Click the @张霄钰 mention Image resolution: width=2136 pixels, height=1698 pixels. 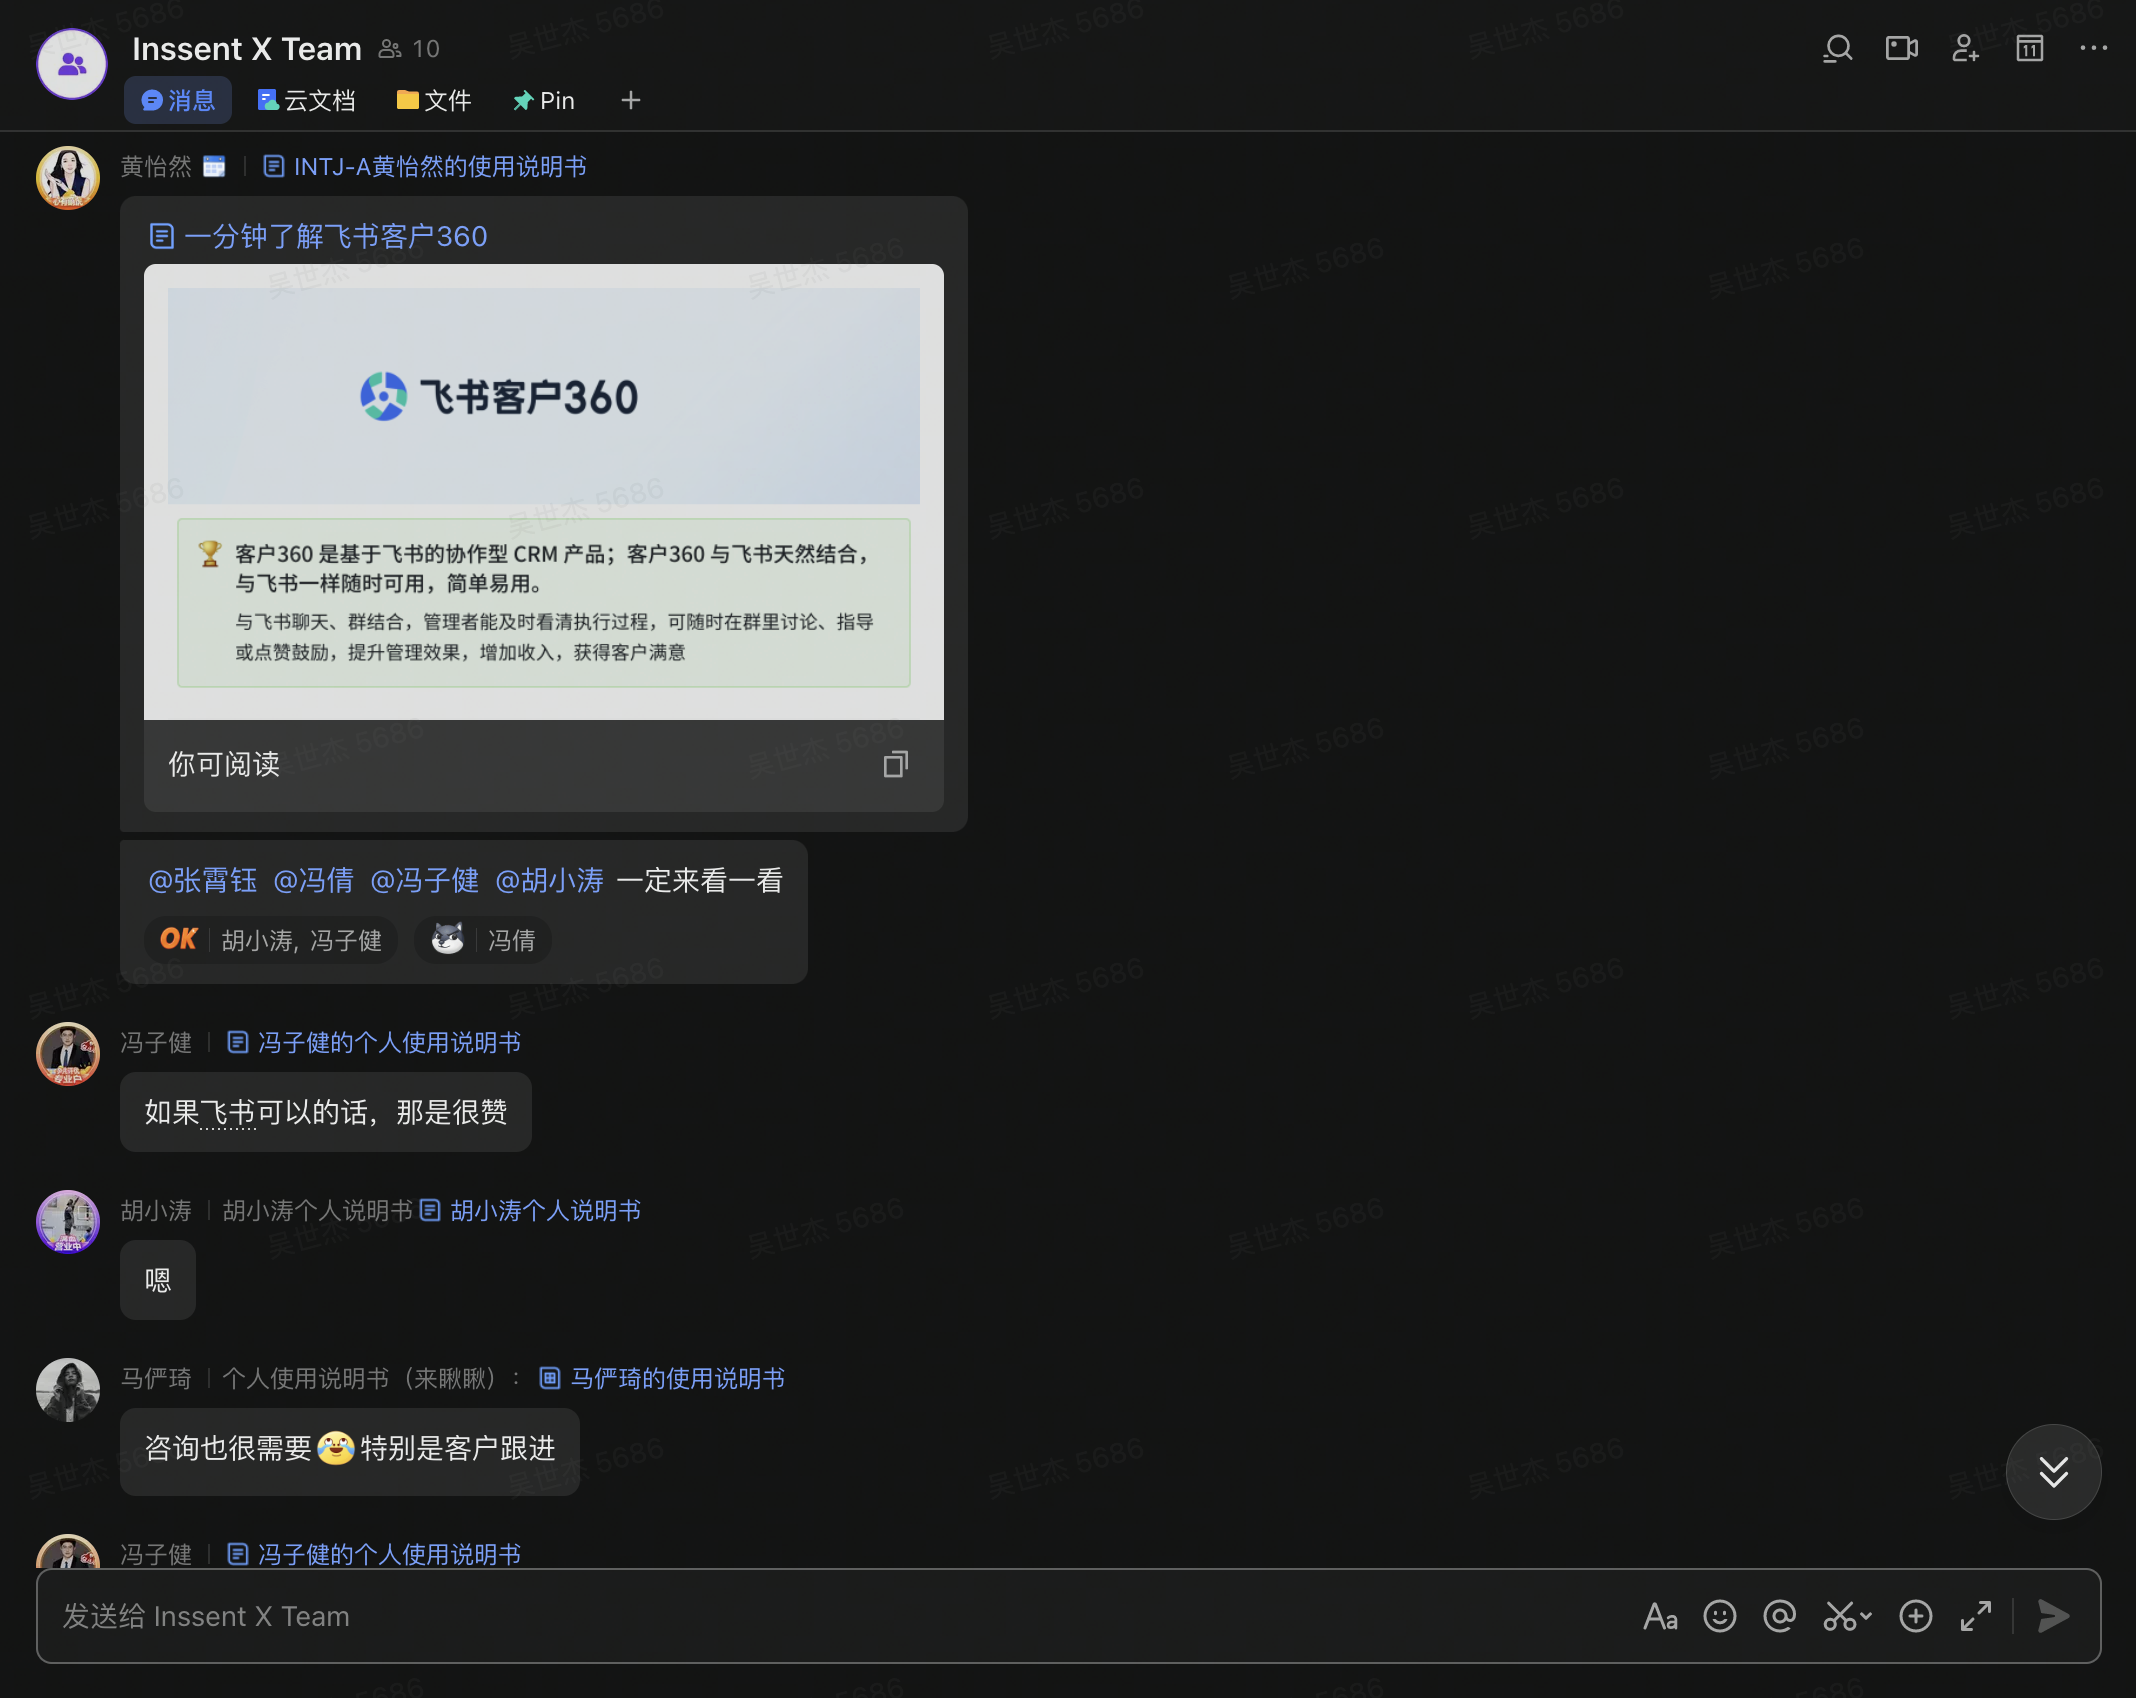[x=203, y=880]
